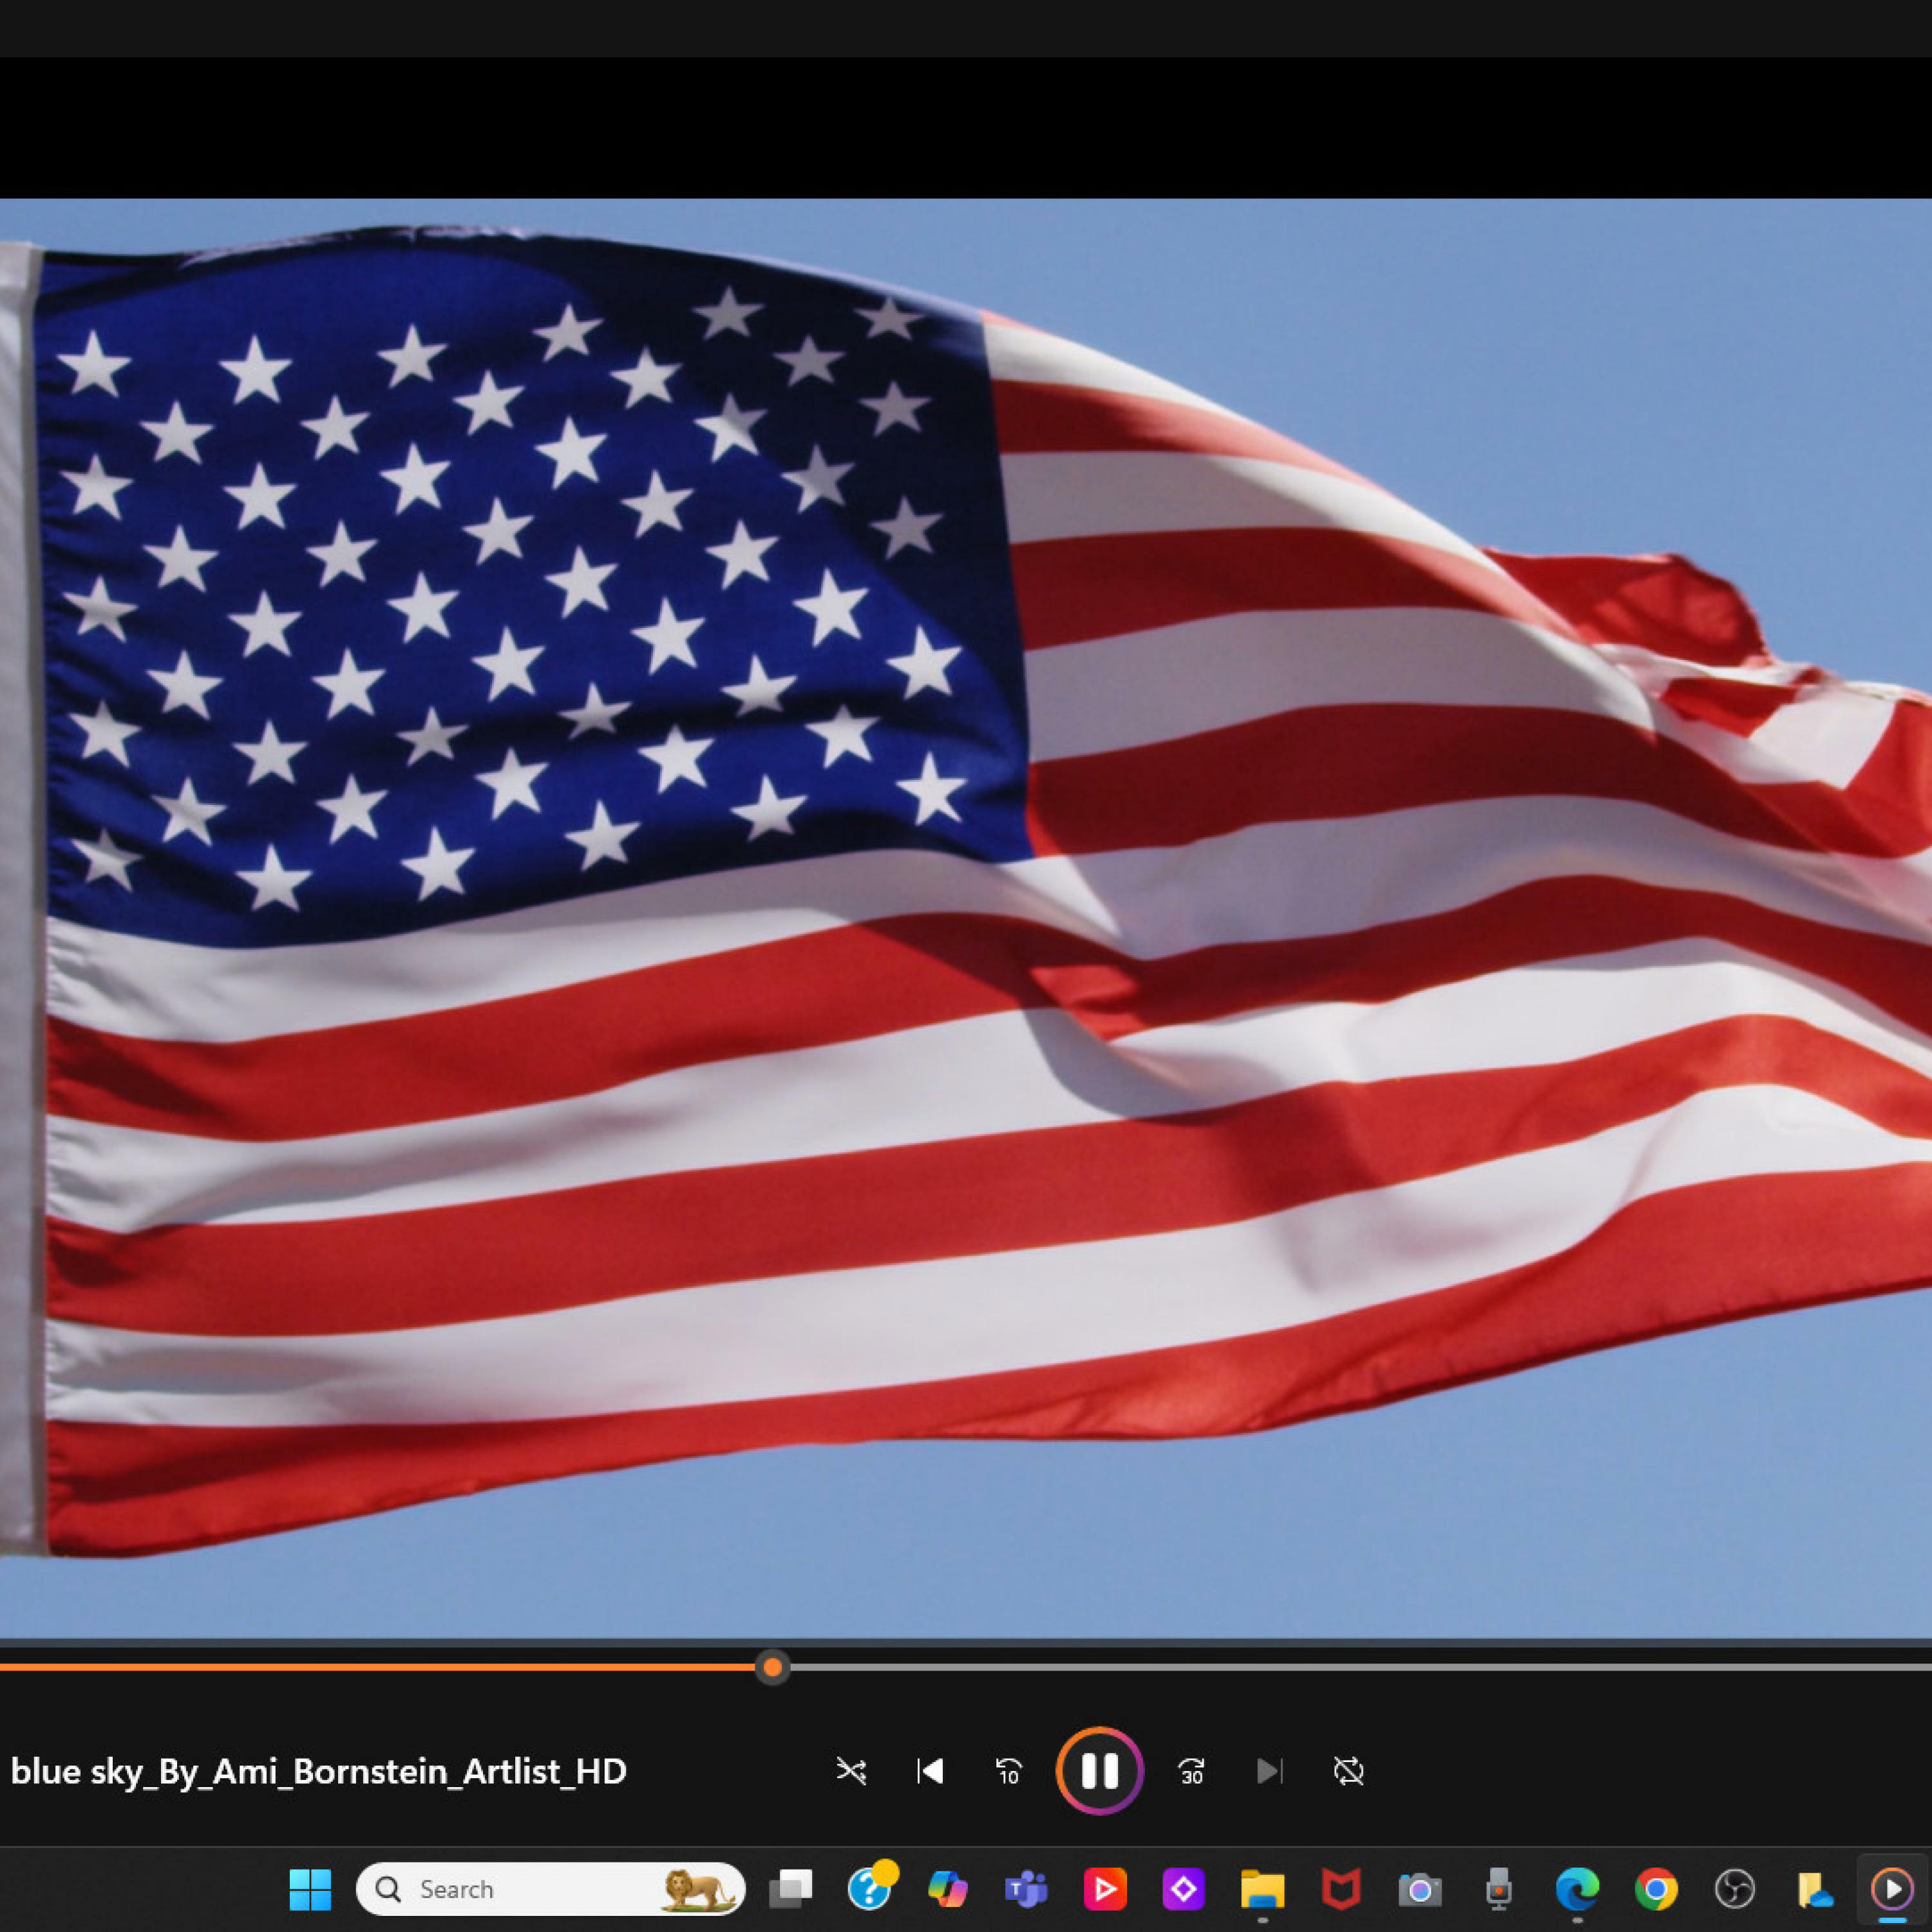Open OBS Studio from taskbar
The width and height of the screenshot is (1932, 1932).
click(1735, 1889)
